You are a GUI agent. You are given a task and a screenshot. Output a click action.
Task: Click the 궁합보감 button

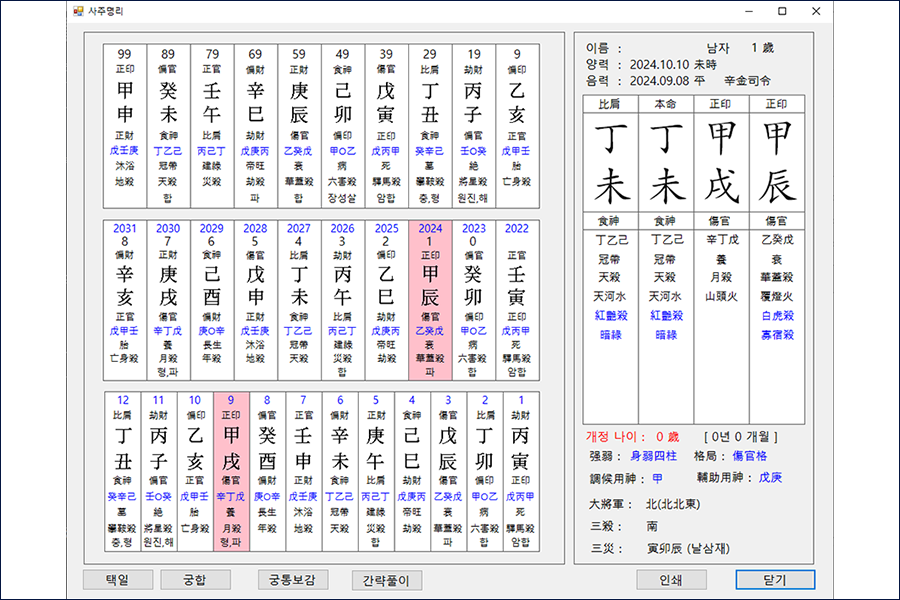point(291,581)
